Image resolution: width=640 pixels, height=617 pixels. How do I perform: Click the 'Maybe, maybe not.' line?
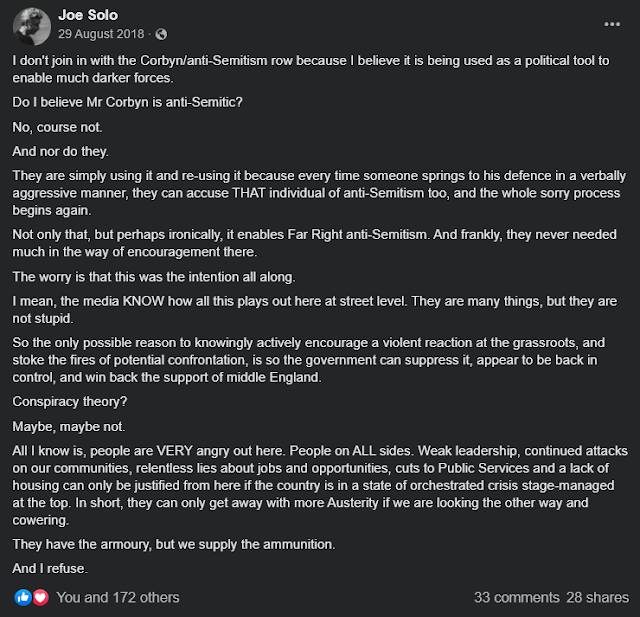(x=69, y=426)
